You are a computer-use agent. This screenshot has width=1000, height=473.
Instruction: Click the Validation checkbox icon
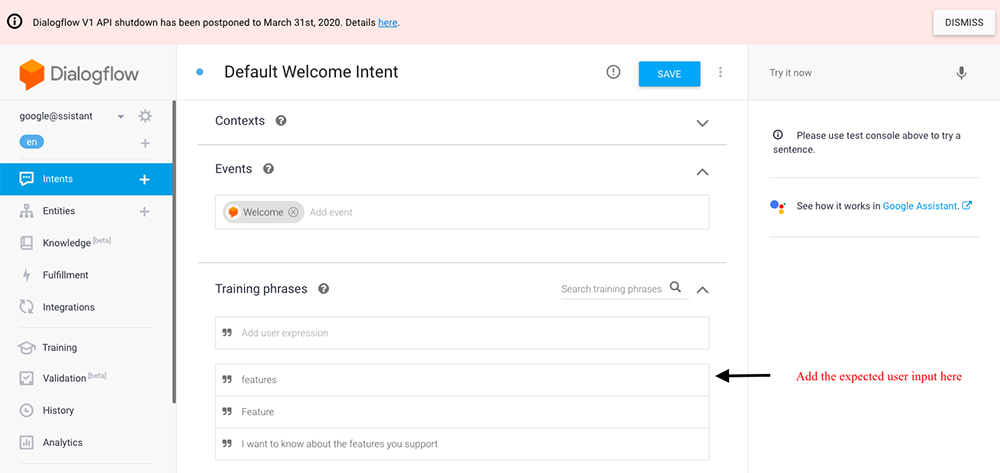(26, 378)
